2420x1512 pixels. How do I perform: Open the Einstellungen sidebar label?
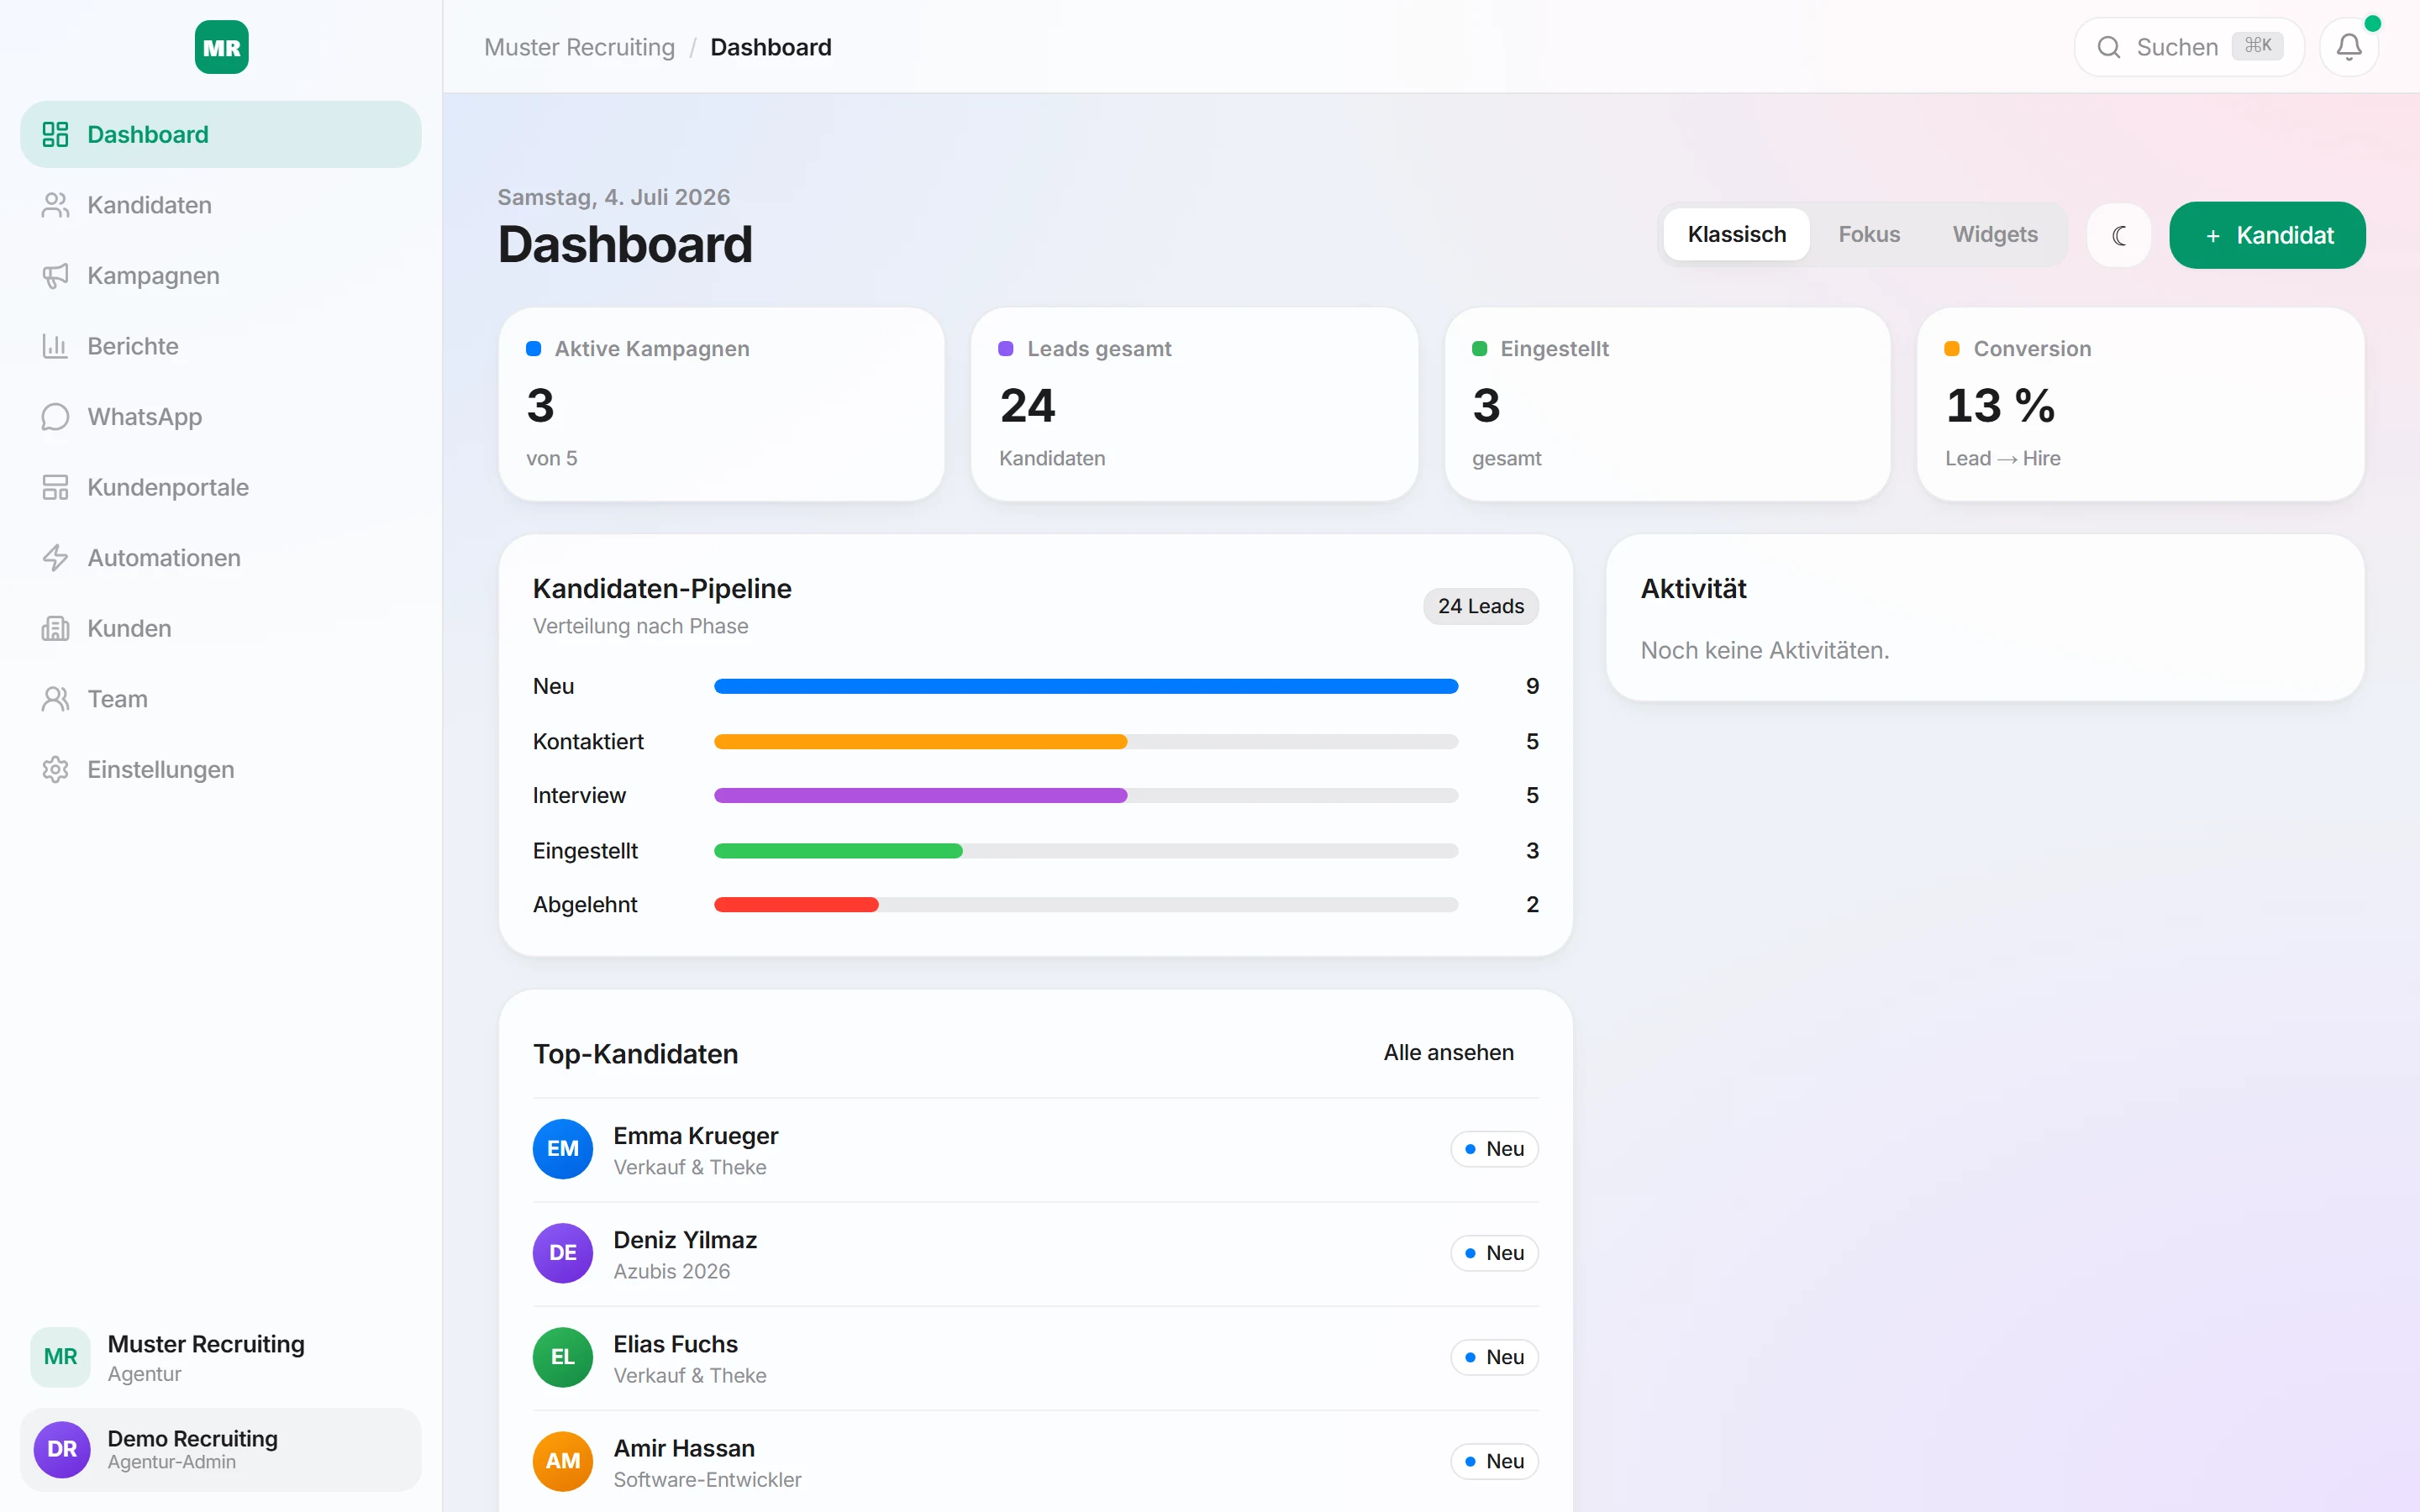[x=161, y=769]
